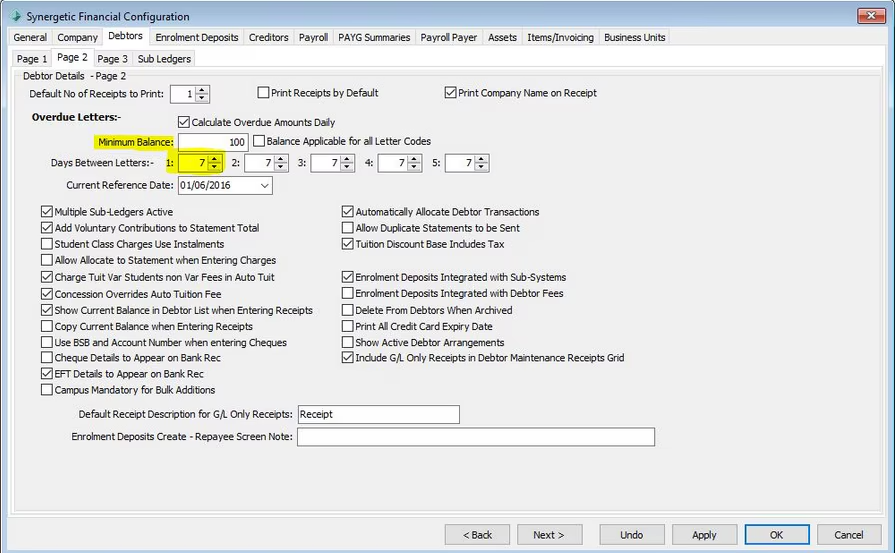Open the General tab
Viewport: 895px width, 553px height.
click(30, 38)
